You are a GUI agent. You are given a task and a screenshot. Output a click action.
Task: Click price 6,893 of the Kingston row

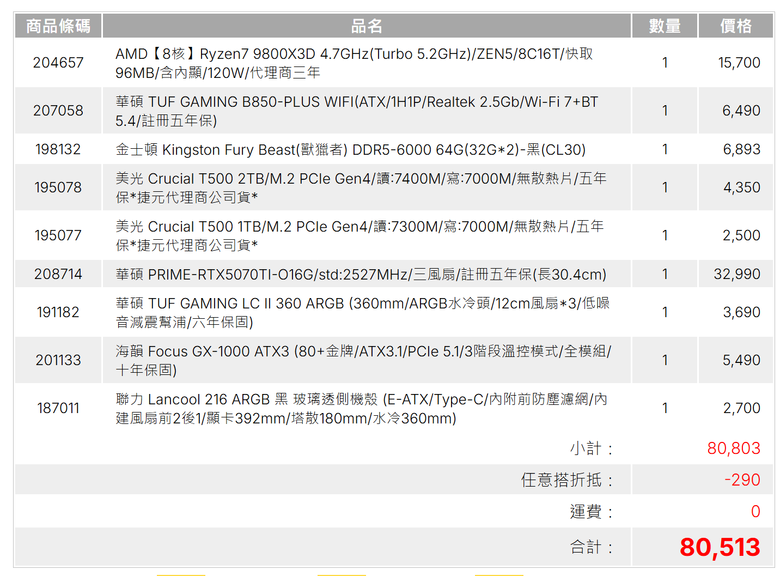coord(742,149)
